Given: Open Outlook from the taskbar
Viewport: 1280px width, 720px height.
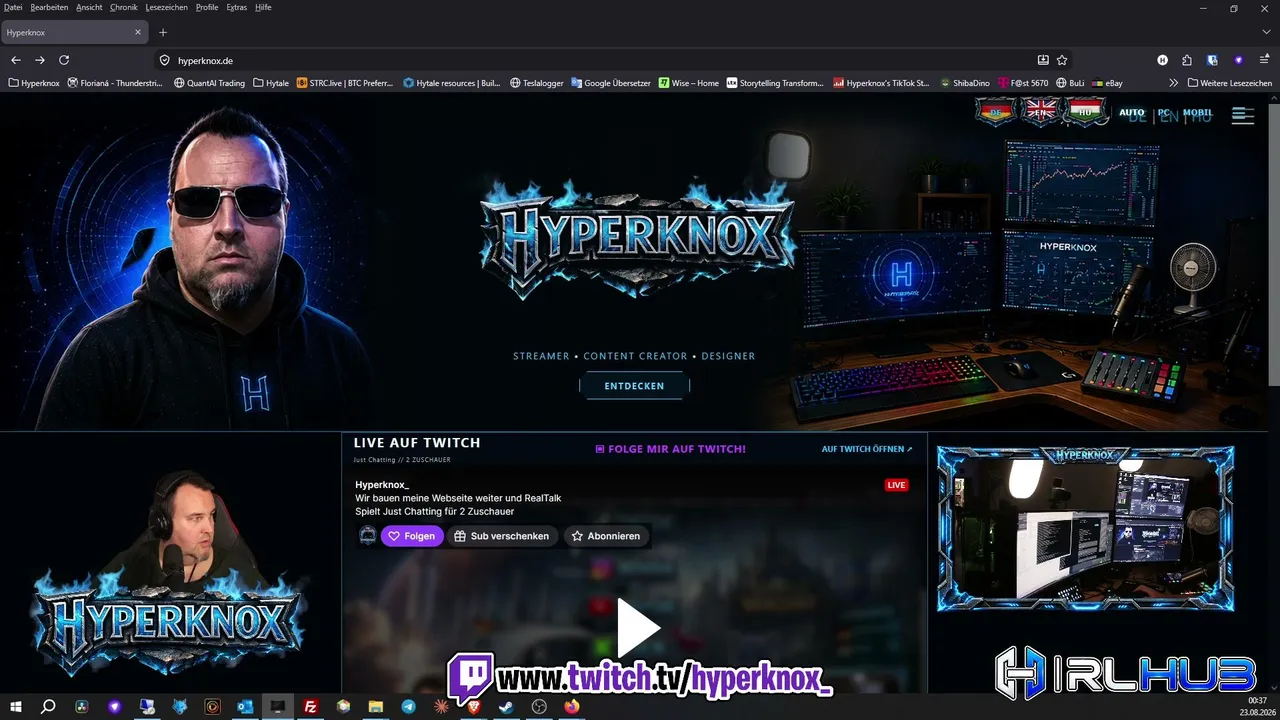Looking at the screenshot, I should 245,707.
